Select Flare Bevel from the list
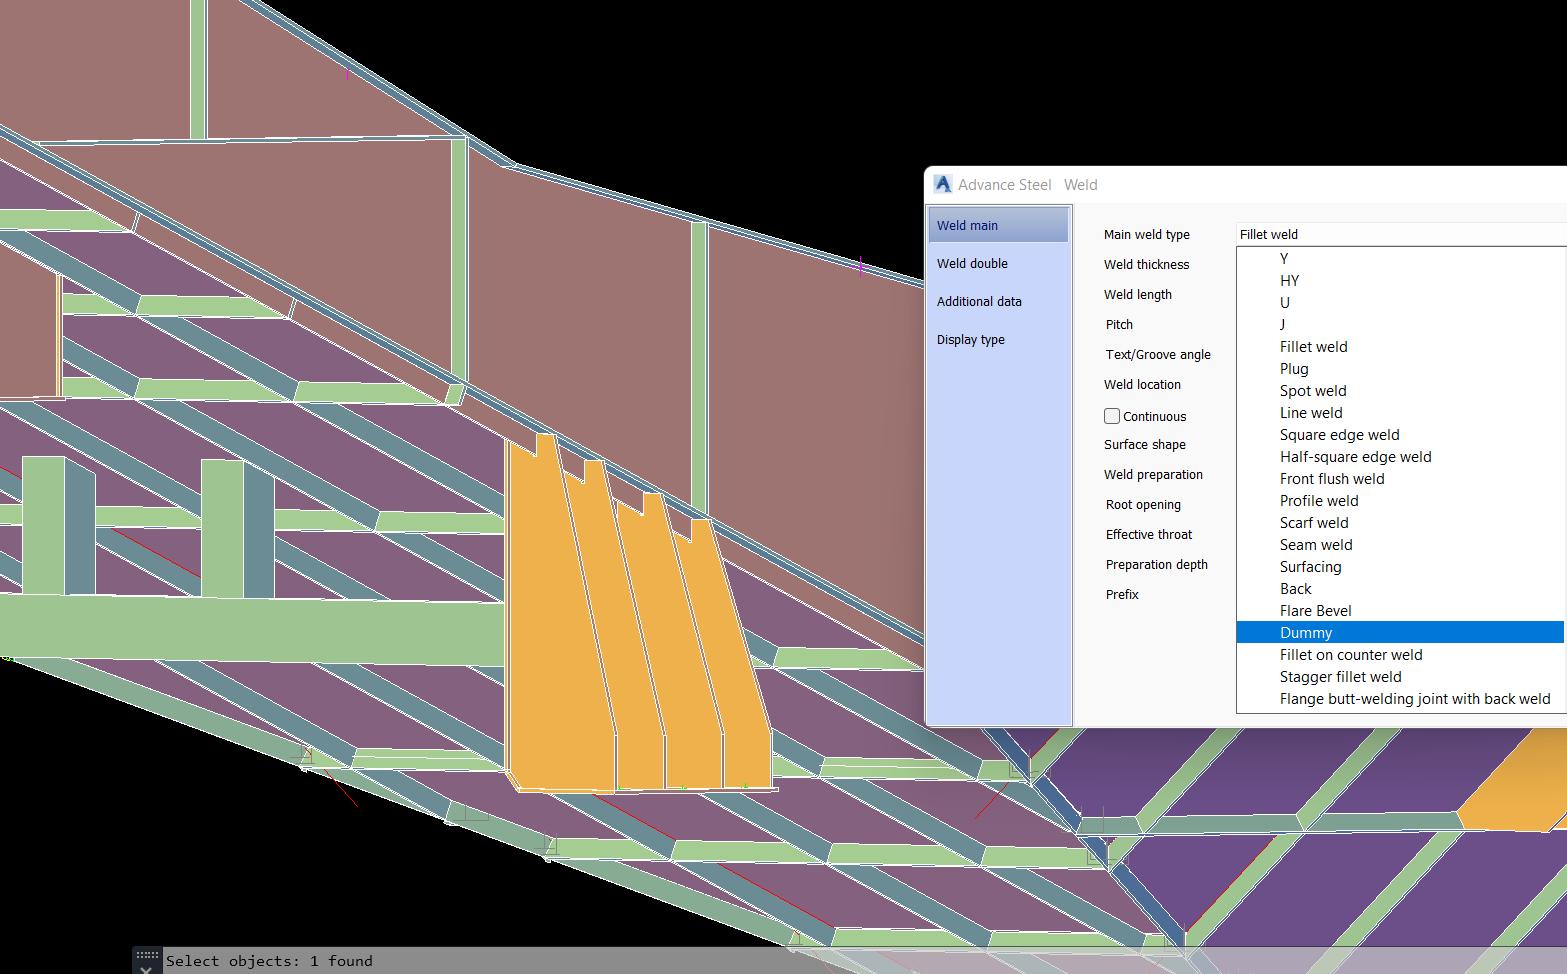This screenshot has height=974, width=1567. pos(1315,610)
